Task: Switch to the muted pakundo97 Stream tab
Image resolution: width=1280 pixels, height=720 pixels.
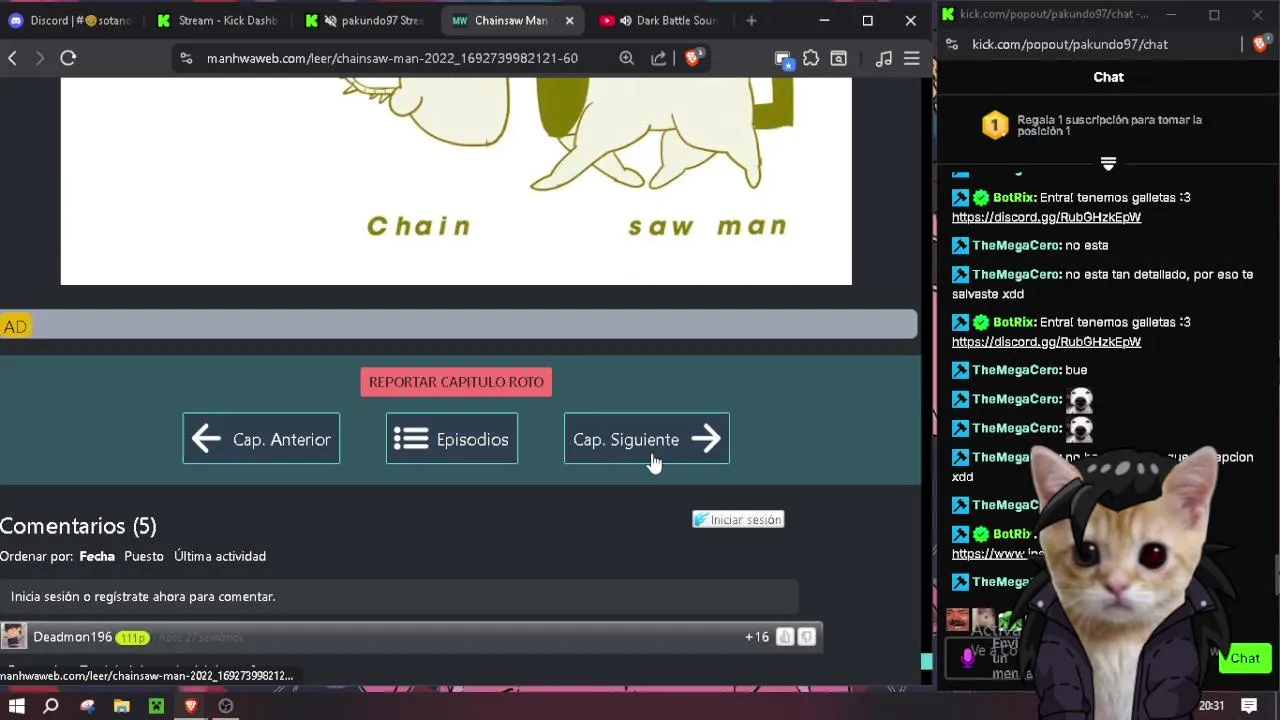Action: tap(365, 20)
